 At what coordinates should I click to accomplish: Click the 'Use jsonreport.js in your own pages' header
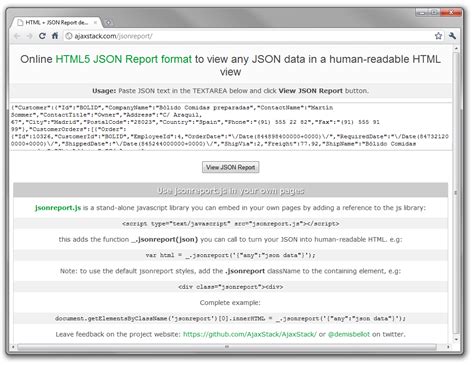(230, 190)
